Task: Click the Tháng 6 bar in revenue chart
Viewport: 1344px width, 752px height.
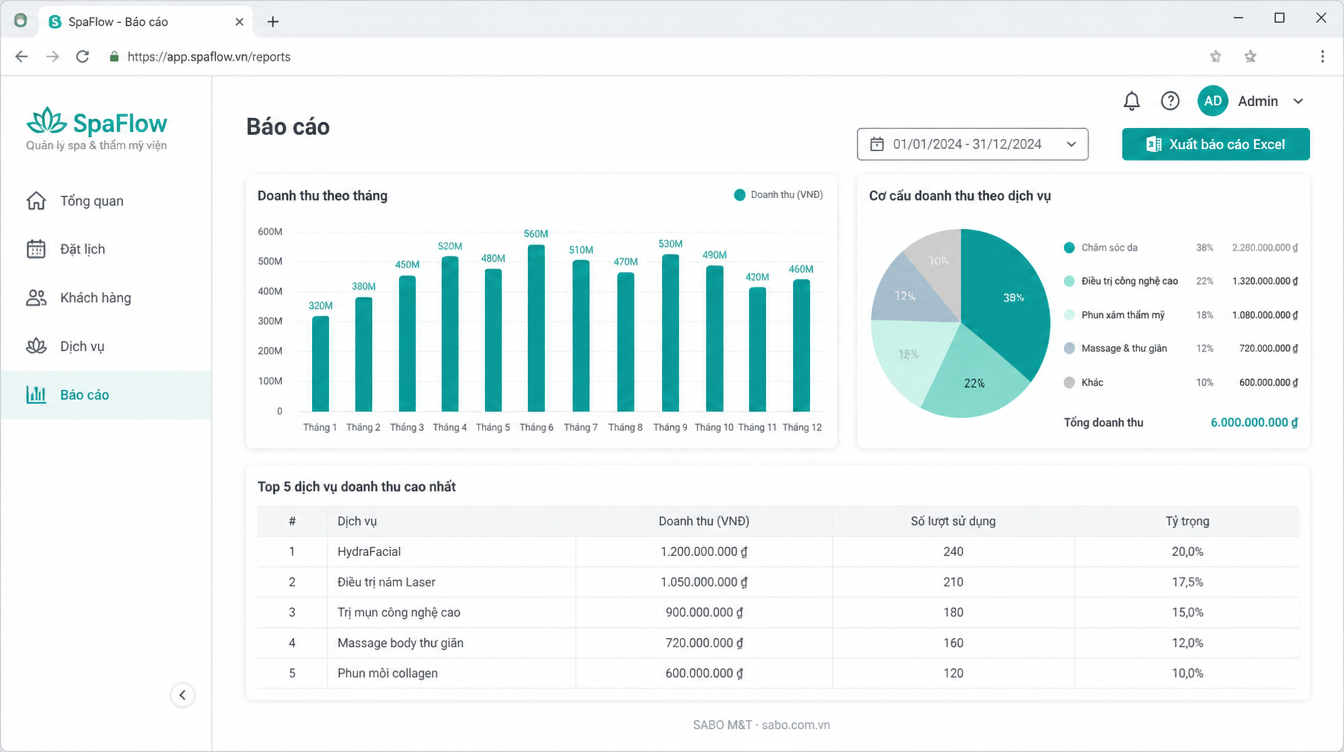Action: tap(536, 328)
